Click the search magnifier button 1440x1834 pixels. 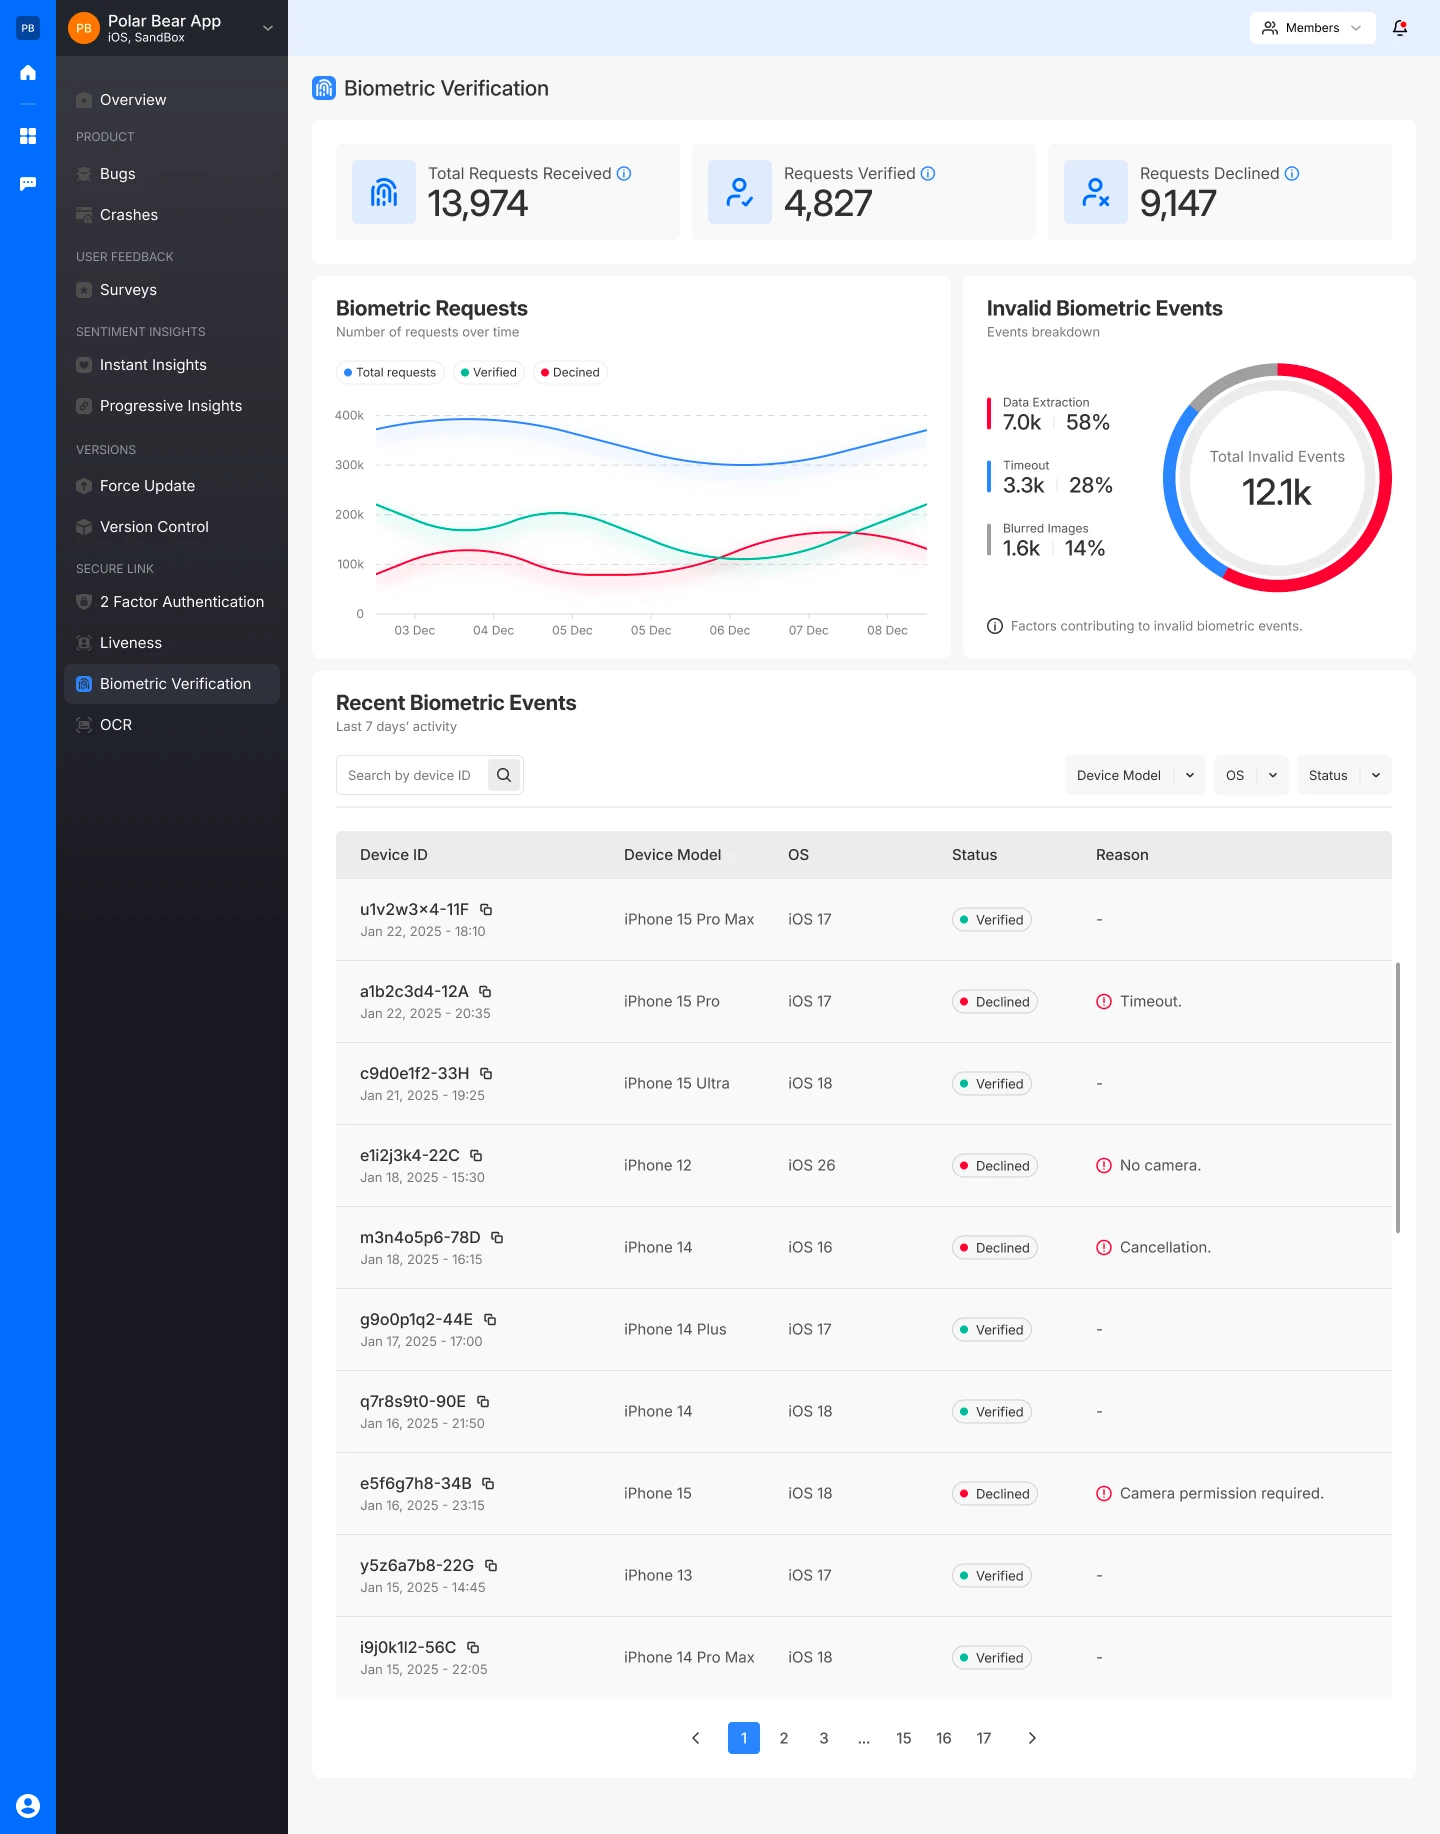point(504,775)
